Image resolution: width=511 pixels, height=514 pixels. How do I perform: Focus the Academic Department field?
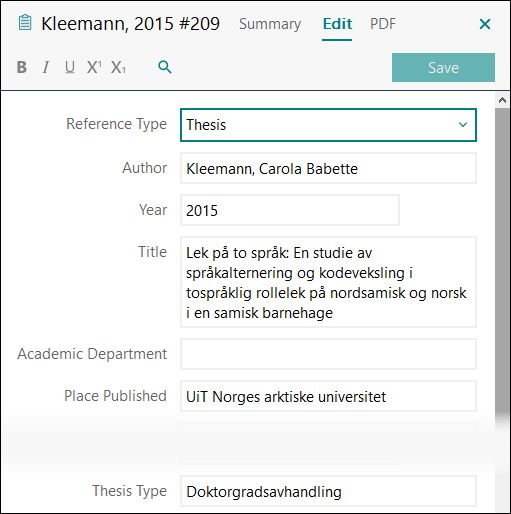pos(328,354)
